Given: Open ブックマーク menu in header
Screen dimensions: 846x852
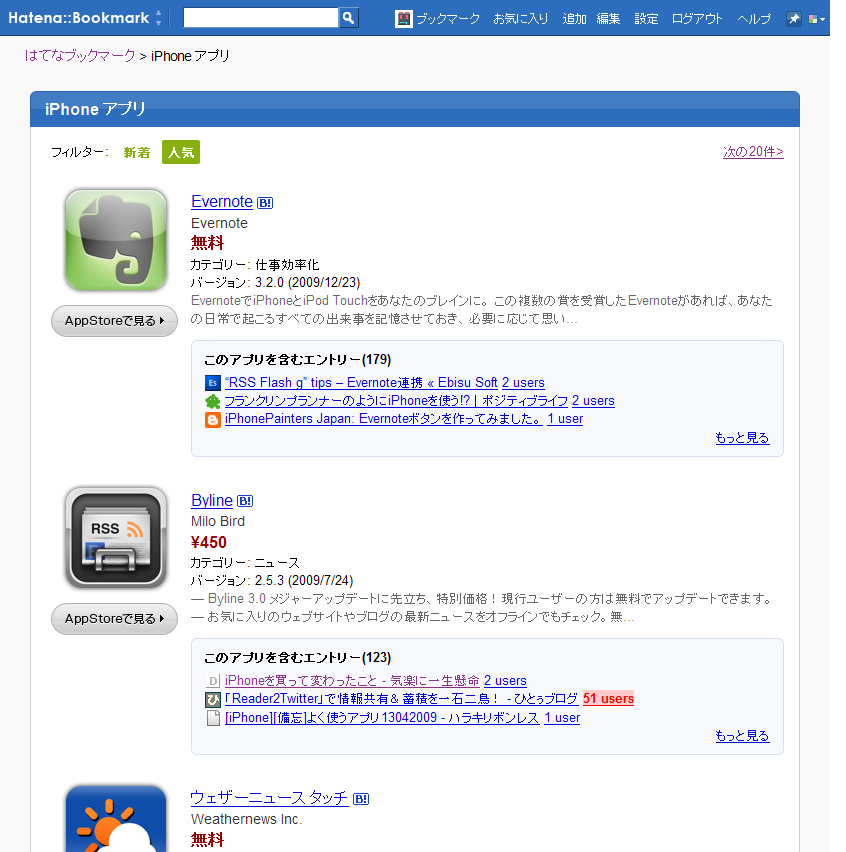Looking at the screenshot, I should point(448,19).
